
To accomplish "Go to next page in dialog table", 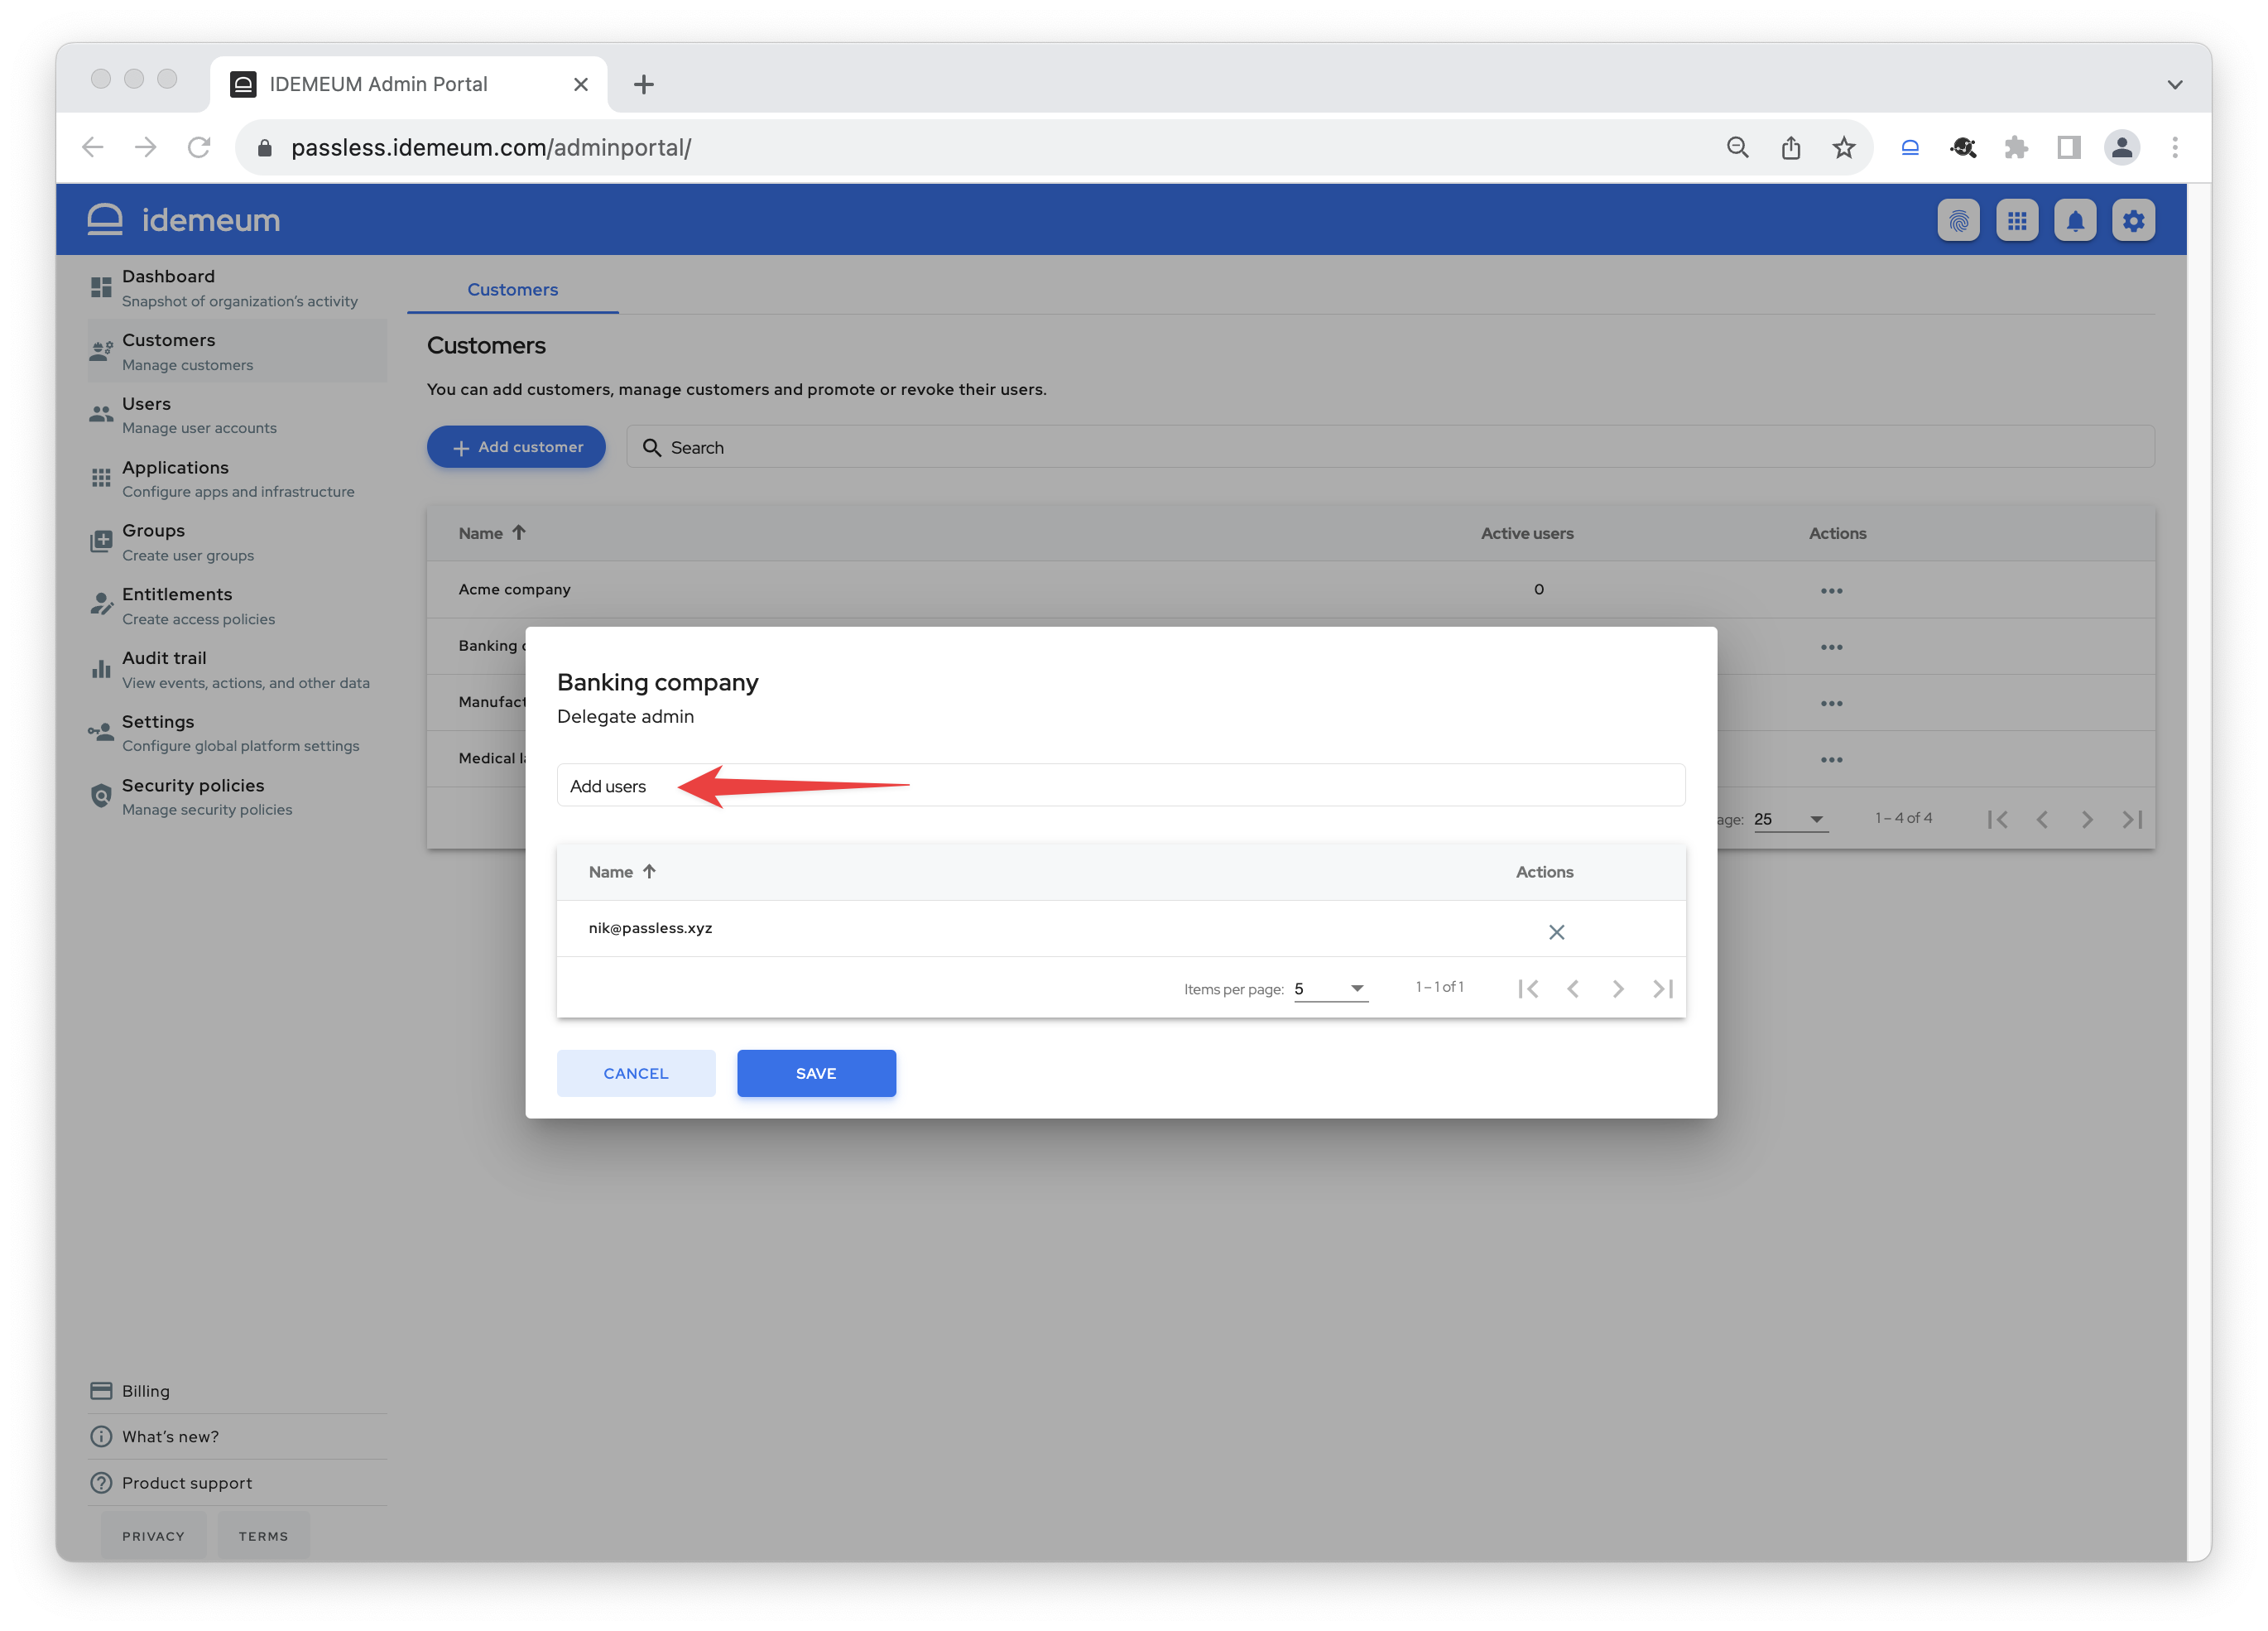I will 1618,988.
